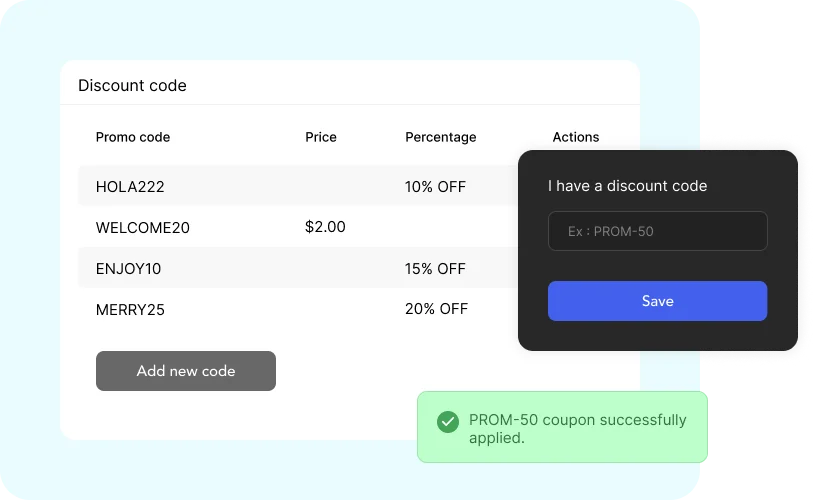Sort by the Price column header
813x500 pixels.
click(321, 137)
